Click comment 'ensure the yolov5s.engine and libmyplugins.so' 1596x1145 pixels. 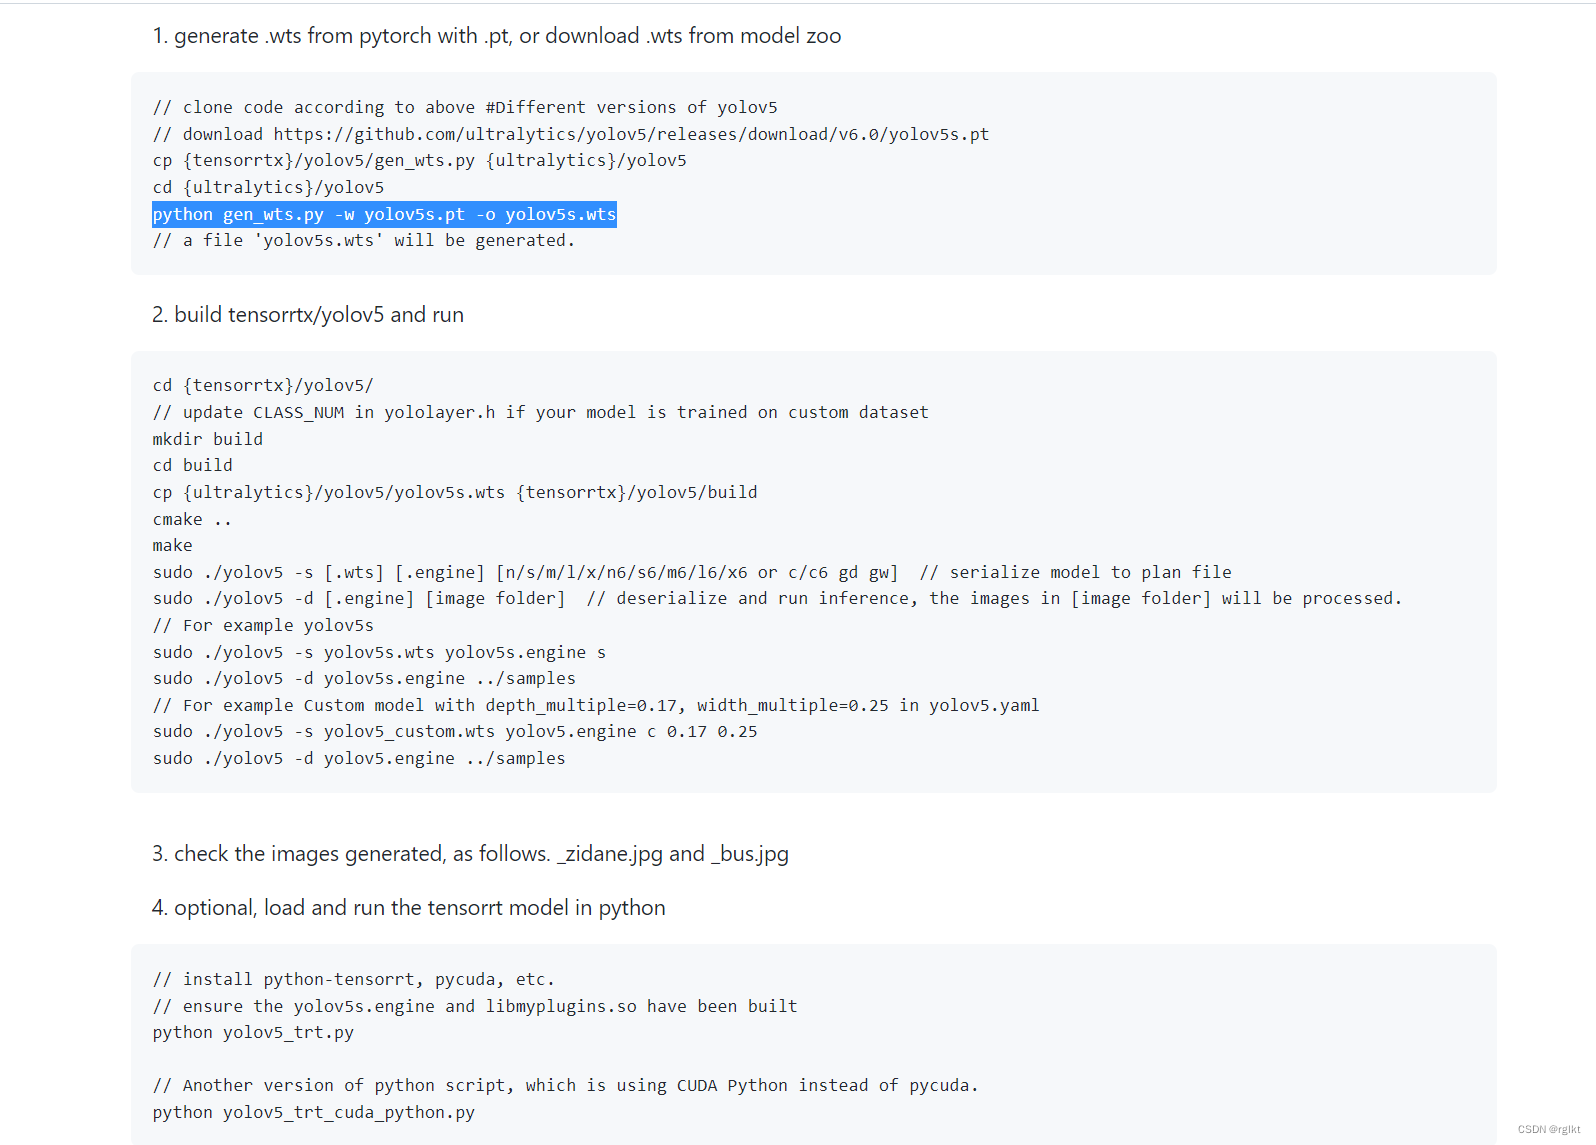[x=475, y=1006]
